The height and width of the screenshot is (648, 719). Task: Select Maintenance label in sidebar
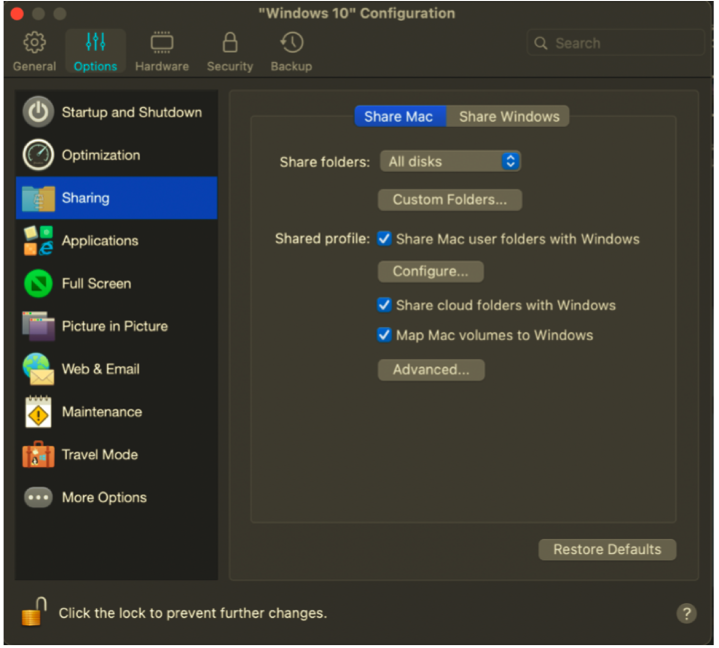102,412
